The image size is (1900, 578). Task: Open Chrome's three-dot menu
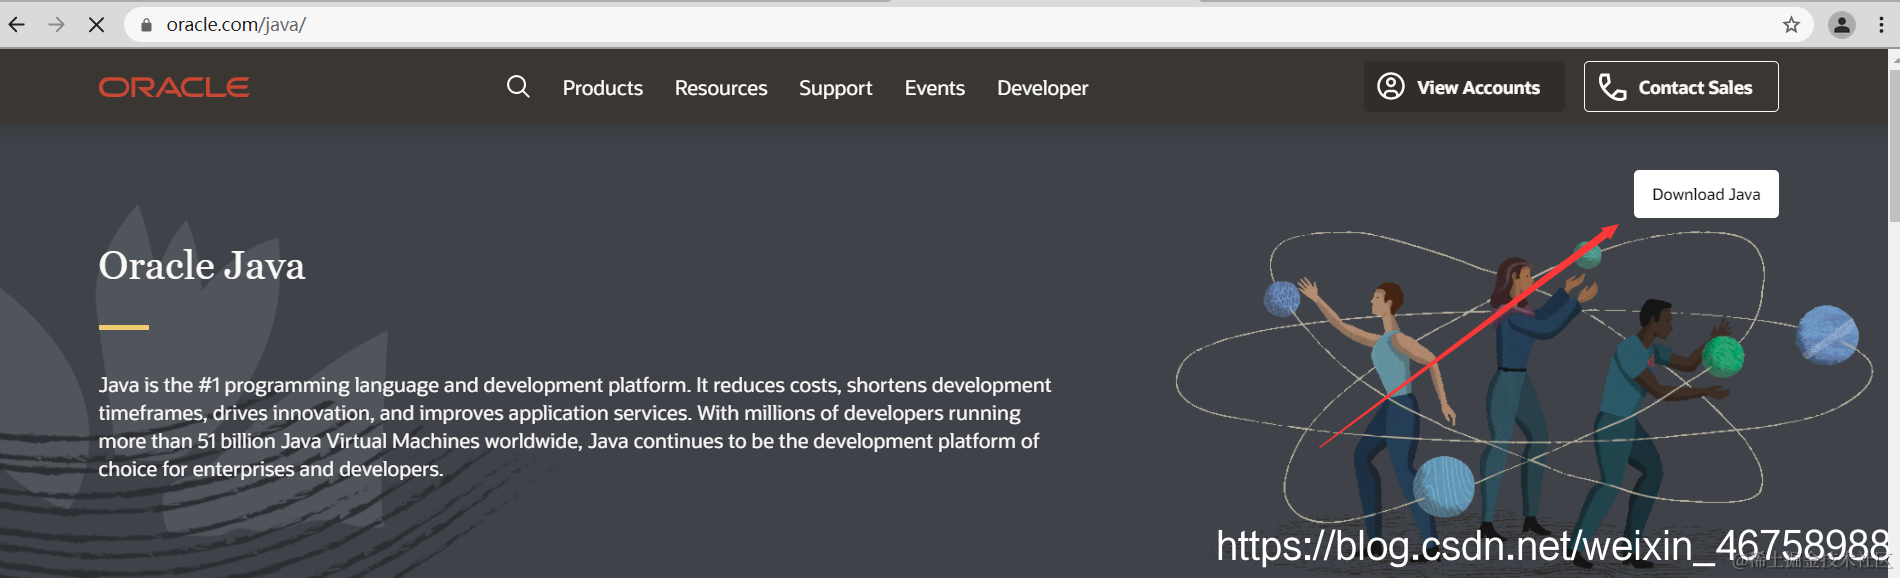(x=1881, y=25)
